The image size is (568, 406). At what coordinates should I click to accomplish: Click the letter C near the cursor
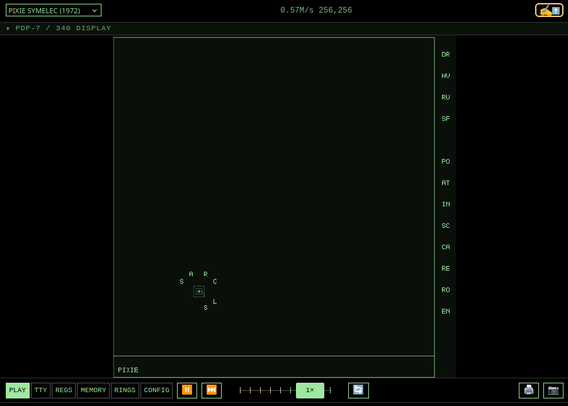click(x=215, y=281)
